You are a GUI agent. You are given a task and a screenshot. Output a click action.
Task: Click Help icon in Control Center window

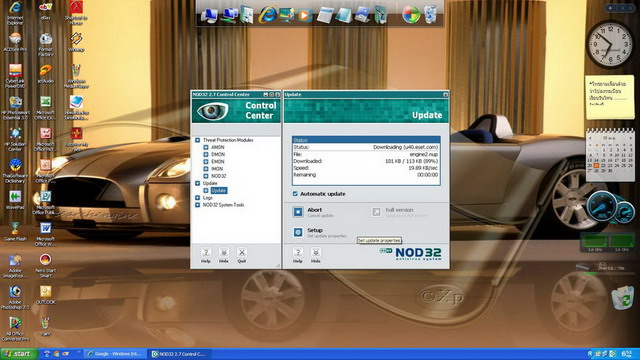(206, 253)
